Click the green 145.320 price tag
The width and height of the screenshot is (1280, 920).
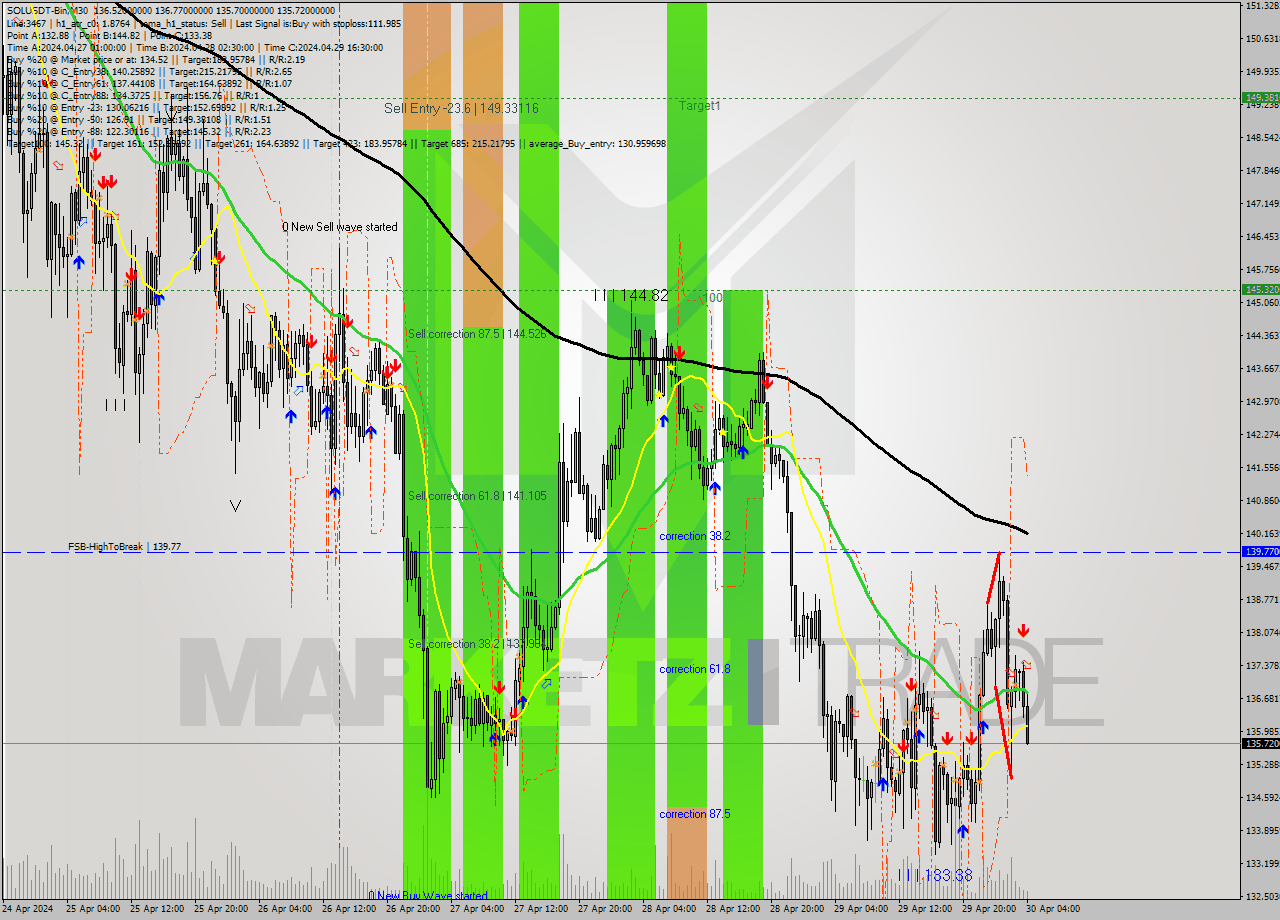click(x=1261, y=289)
